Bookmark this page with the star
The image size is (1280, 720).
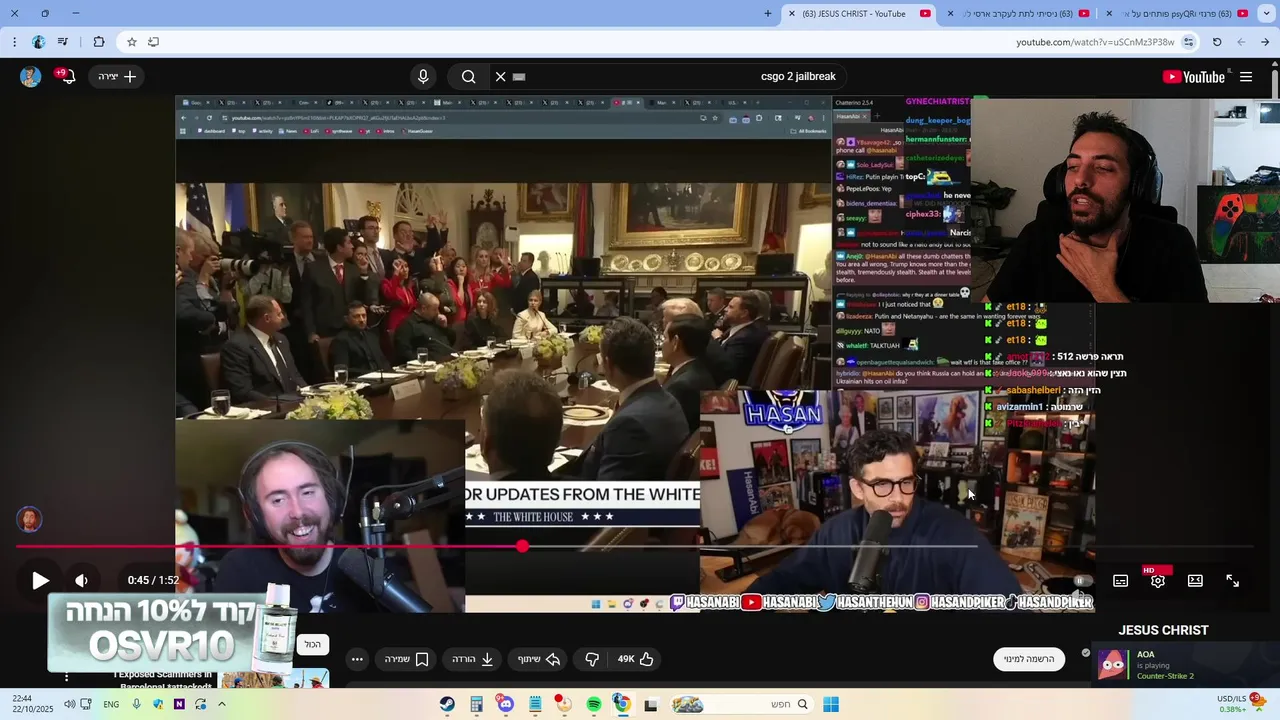[x=131, y=42]
